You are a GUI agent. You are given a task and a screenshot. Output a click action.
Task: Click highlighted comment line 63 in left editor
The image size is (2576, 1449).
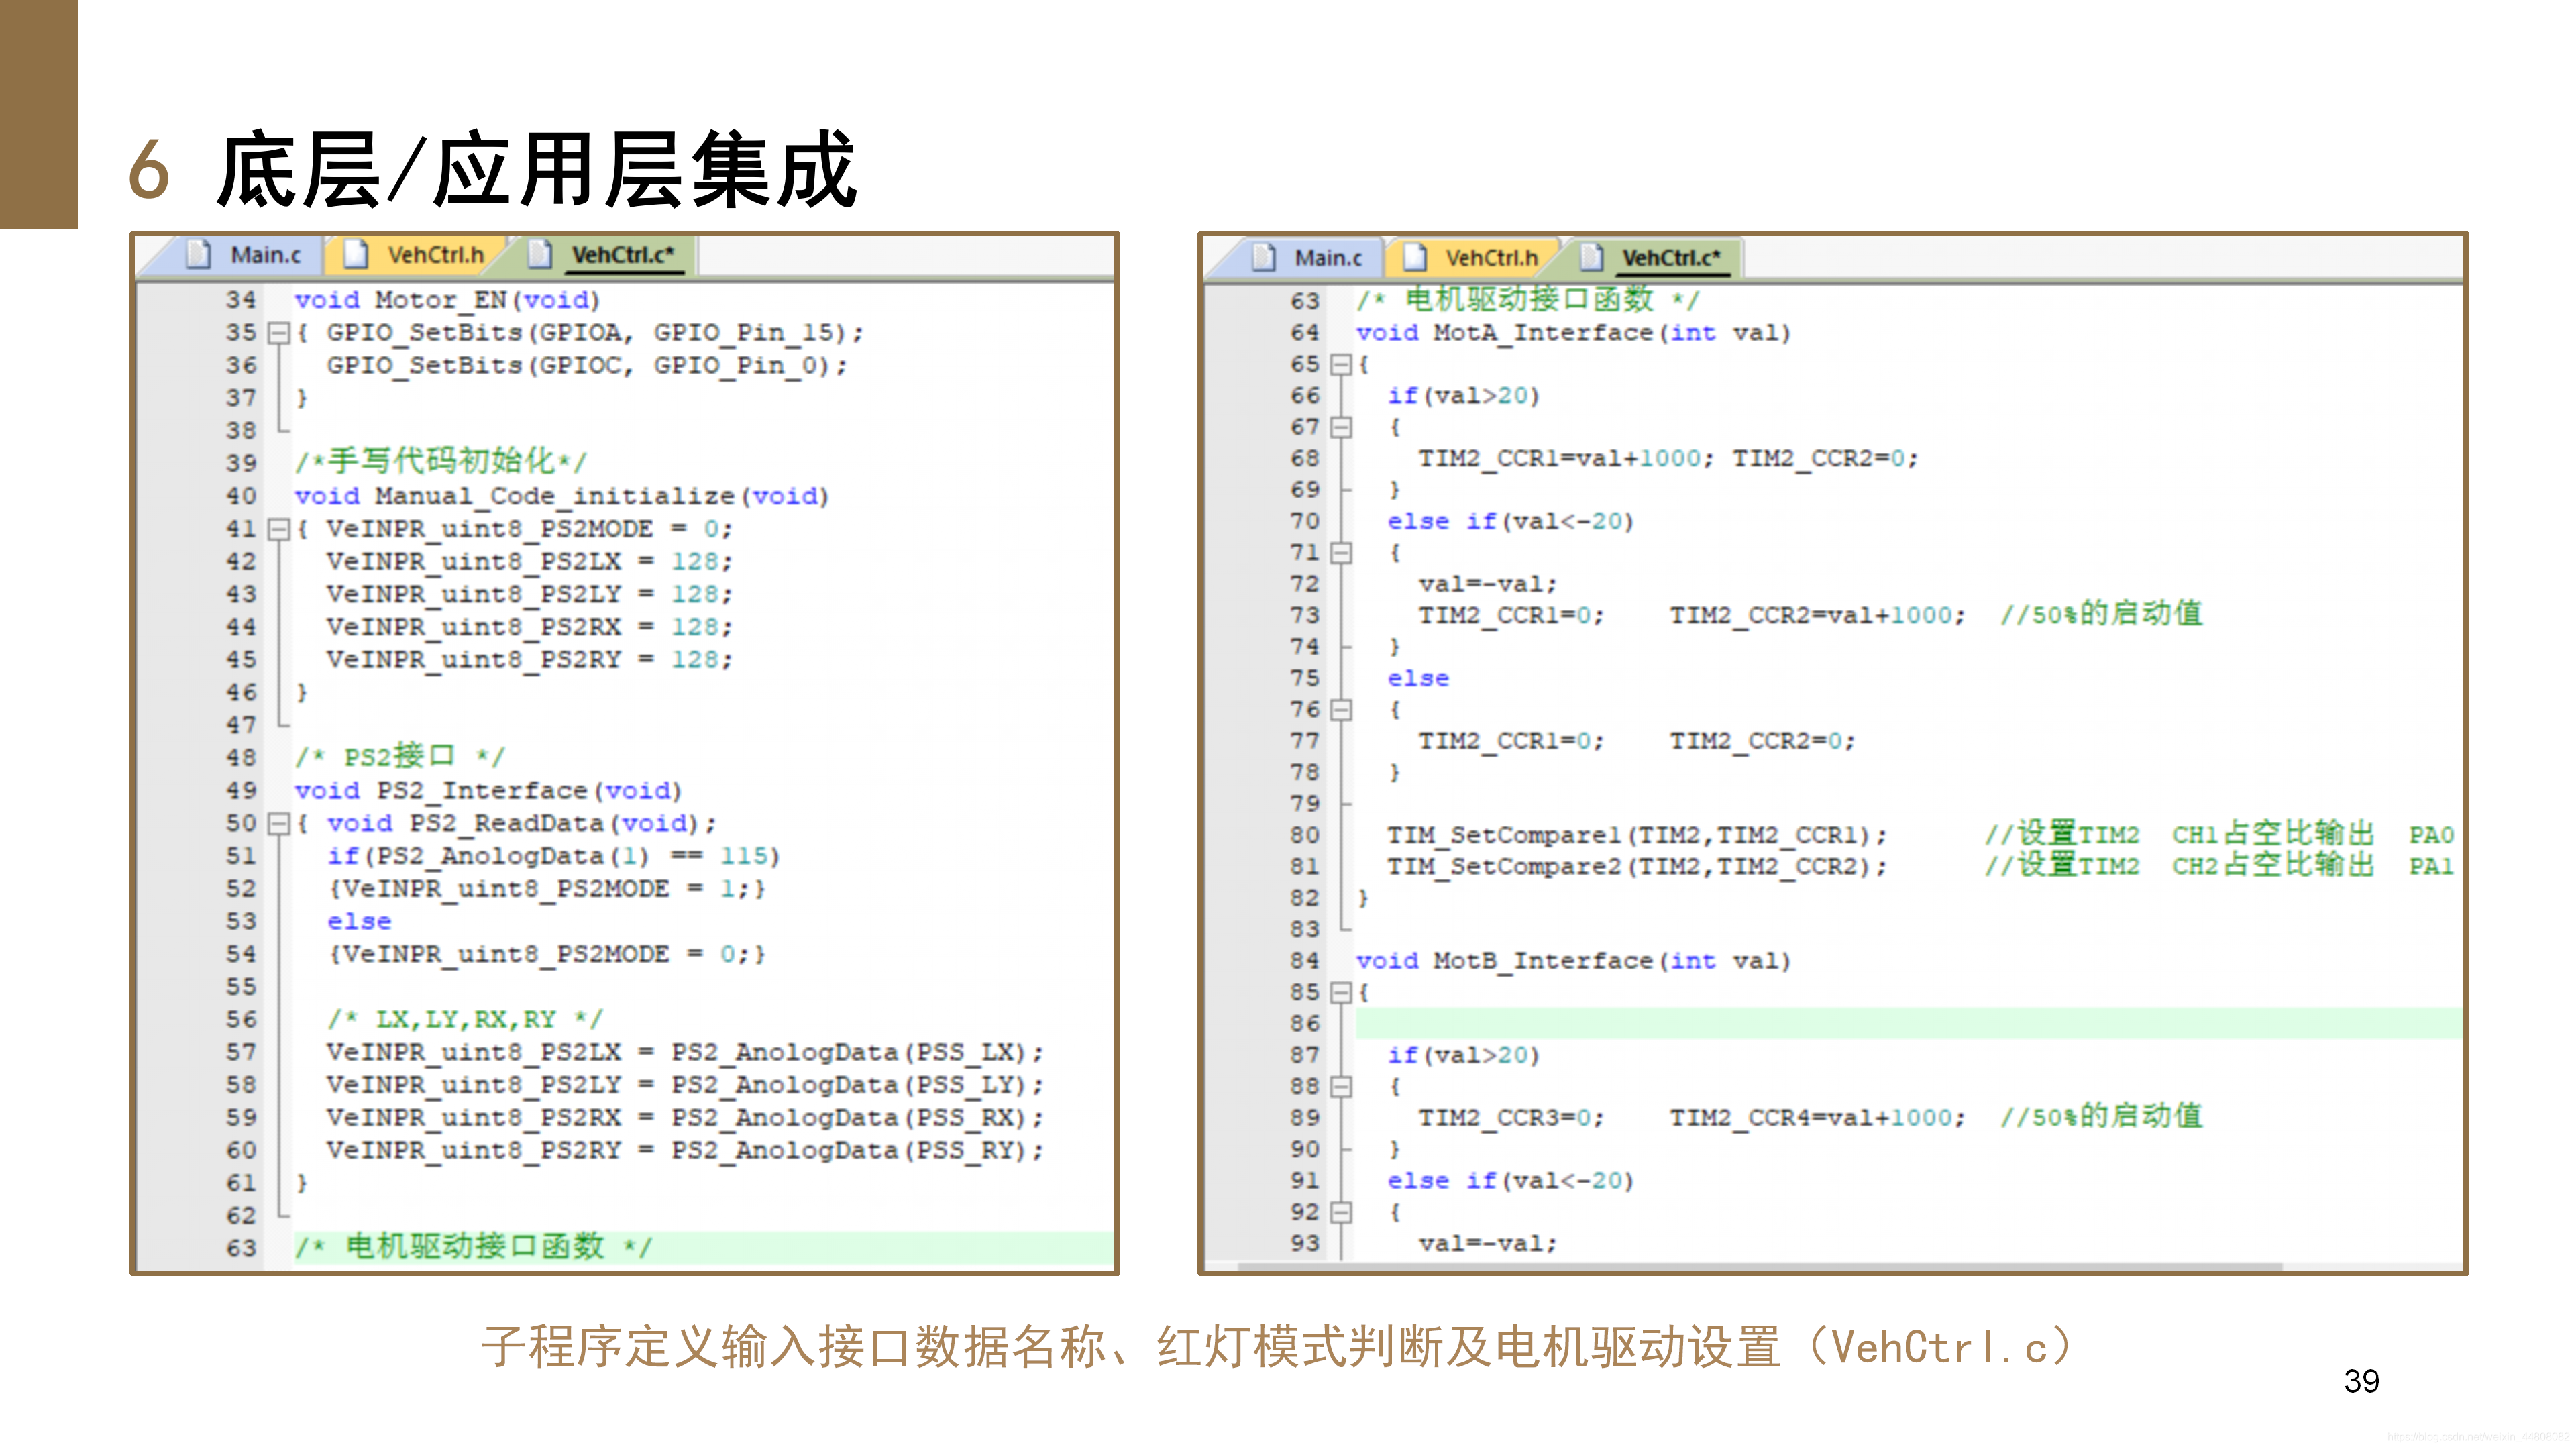point(703,1248)
